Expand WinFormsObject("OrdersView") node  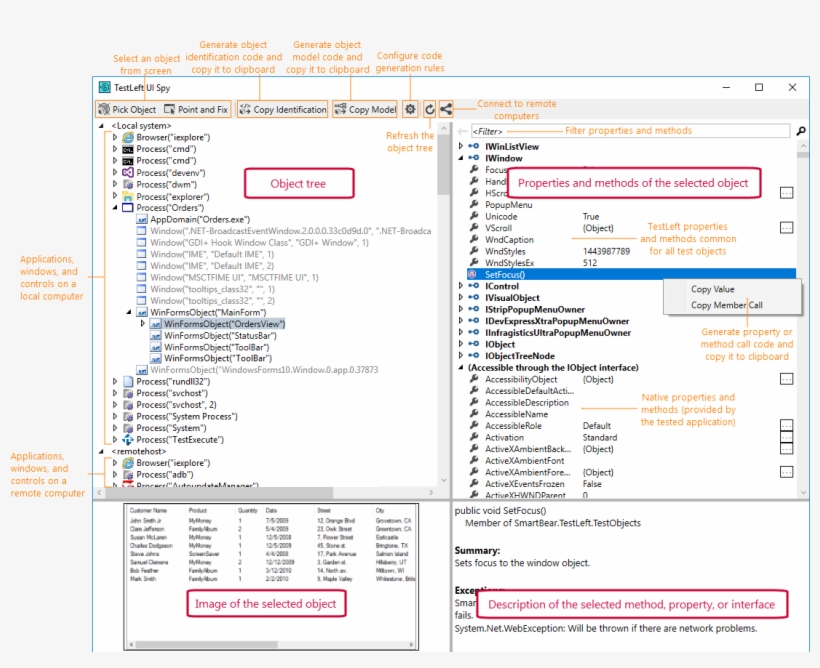tap(142, 324)
